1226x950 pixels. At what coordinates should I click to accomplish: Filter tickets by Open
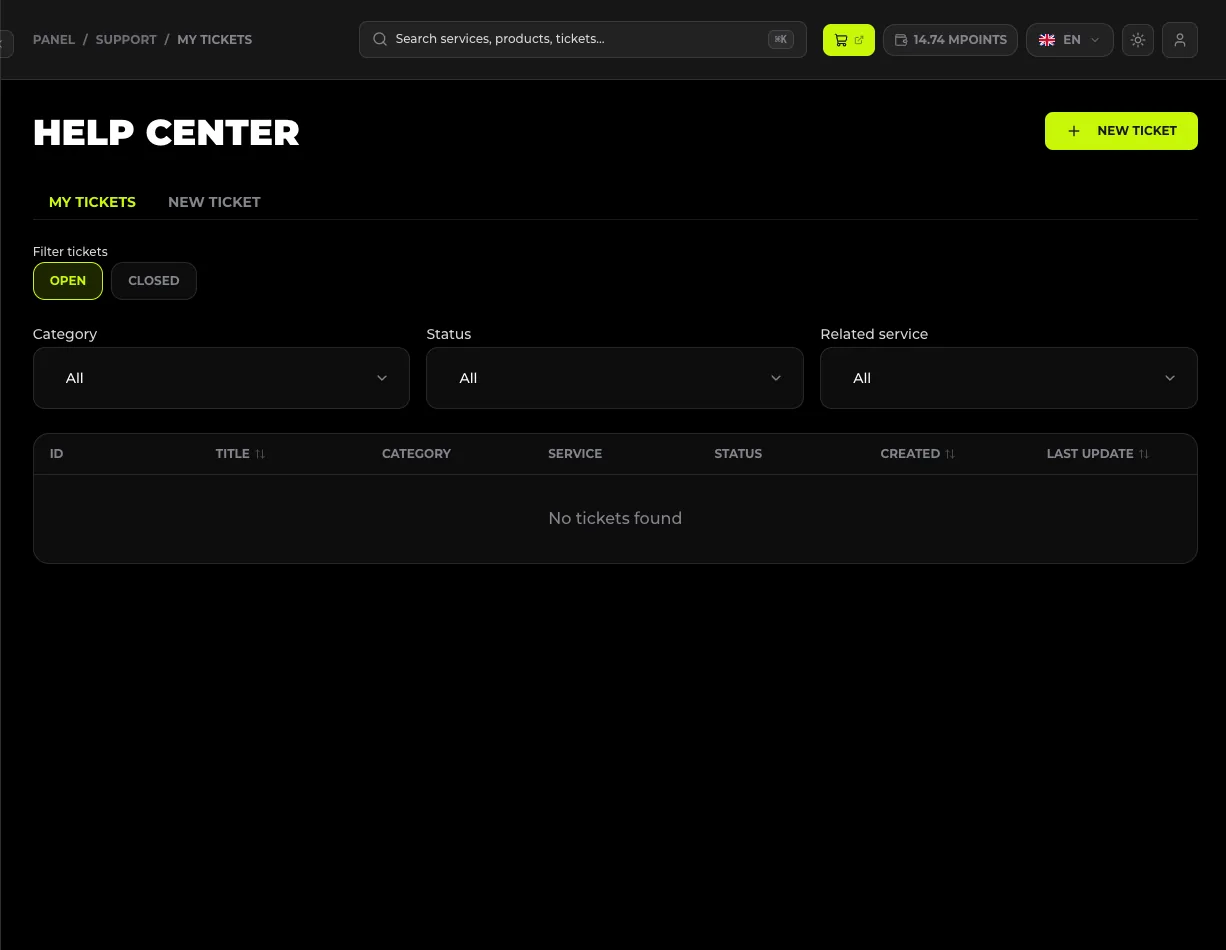click(68, 281)
